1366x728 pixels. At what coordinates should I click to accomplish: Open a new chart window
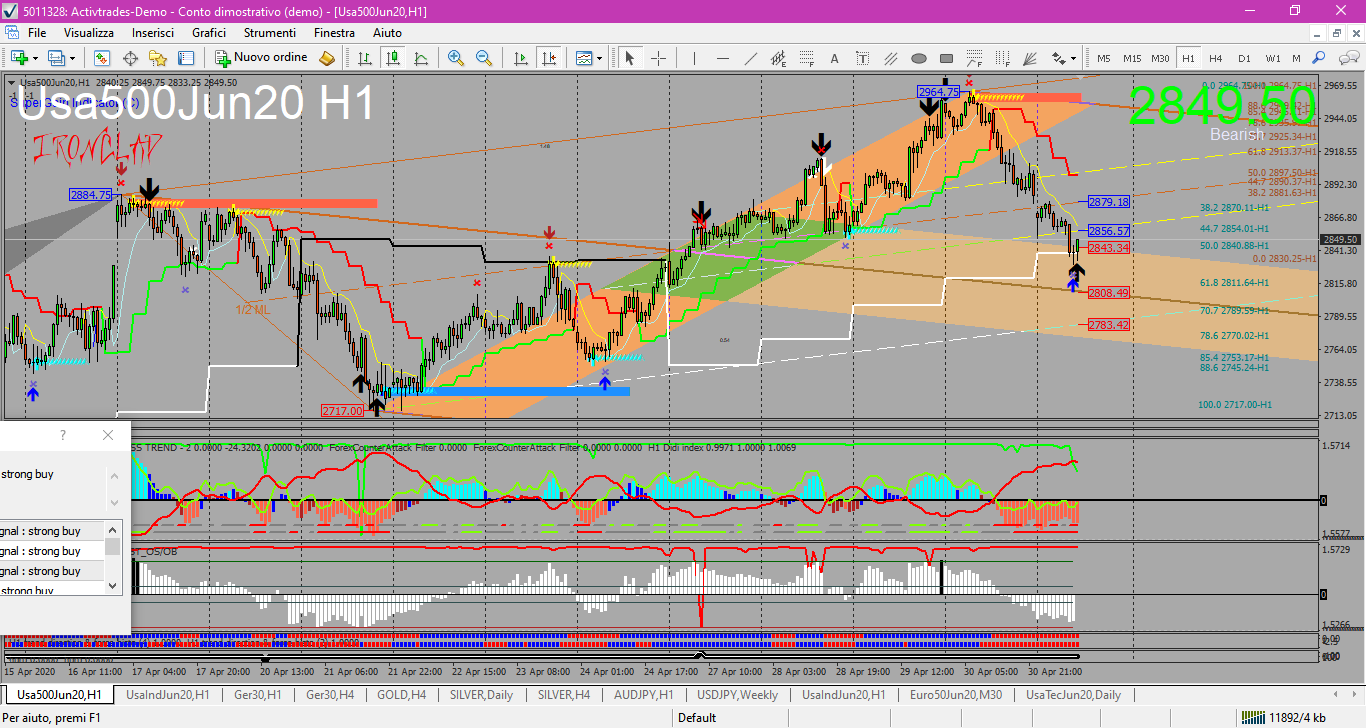pos(19,58)
